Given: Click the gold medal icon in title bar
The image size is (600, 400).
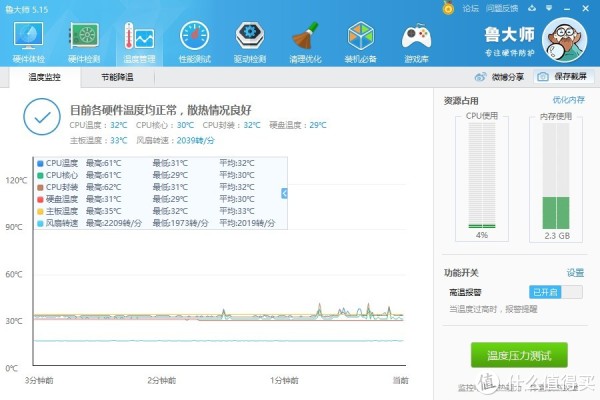Looking at the screenshot, I should tap(448, 8).
